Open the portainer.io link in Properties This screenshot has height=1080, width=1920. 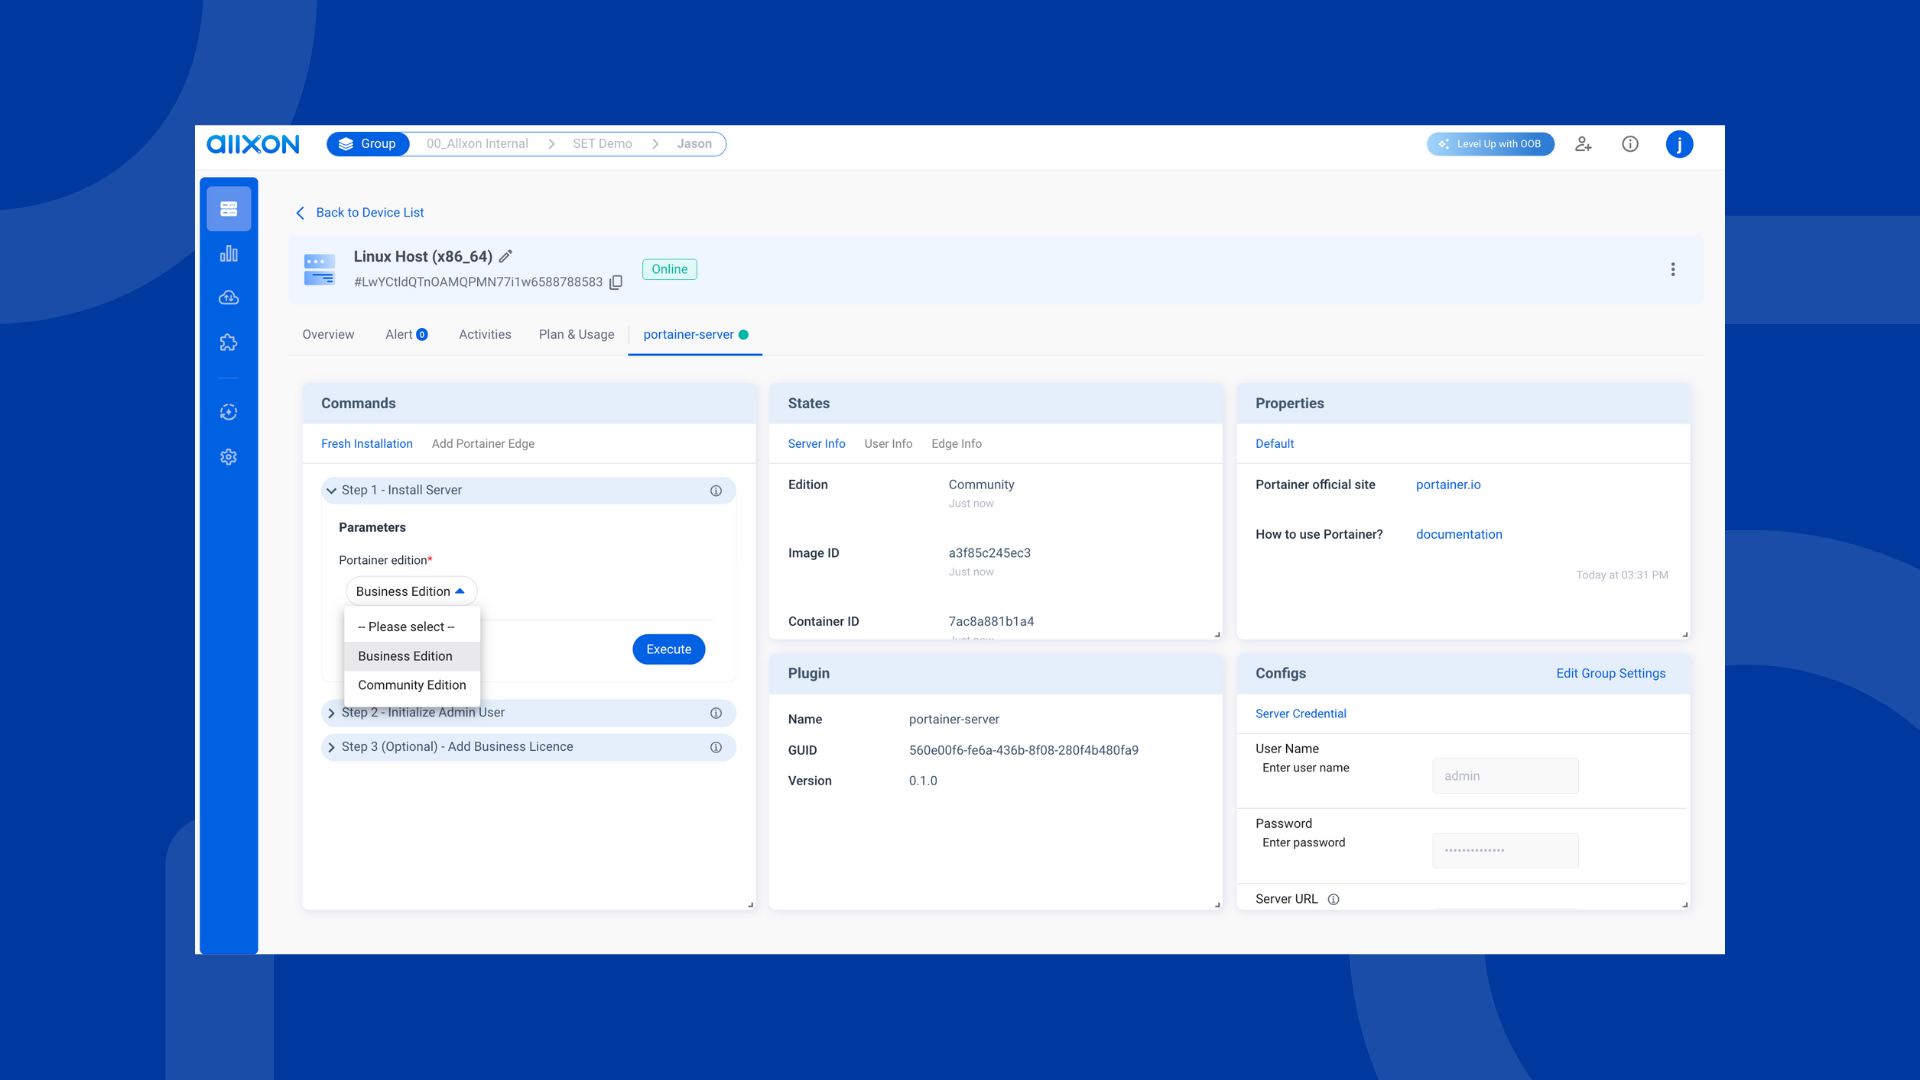pos(1447,484)
